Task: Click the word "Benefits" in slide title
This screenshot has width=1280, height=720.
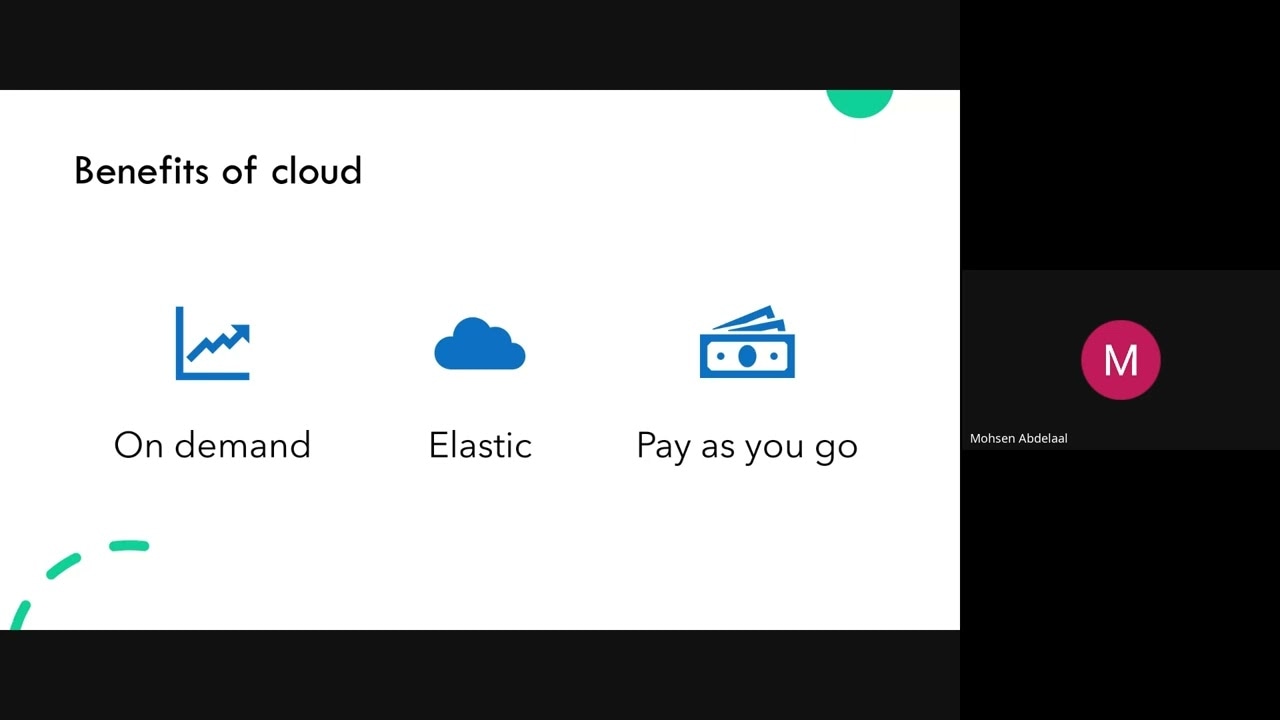Action: coord(140,171)
